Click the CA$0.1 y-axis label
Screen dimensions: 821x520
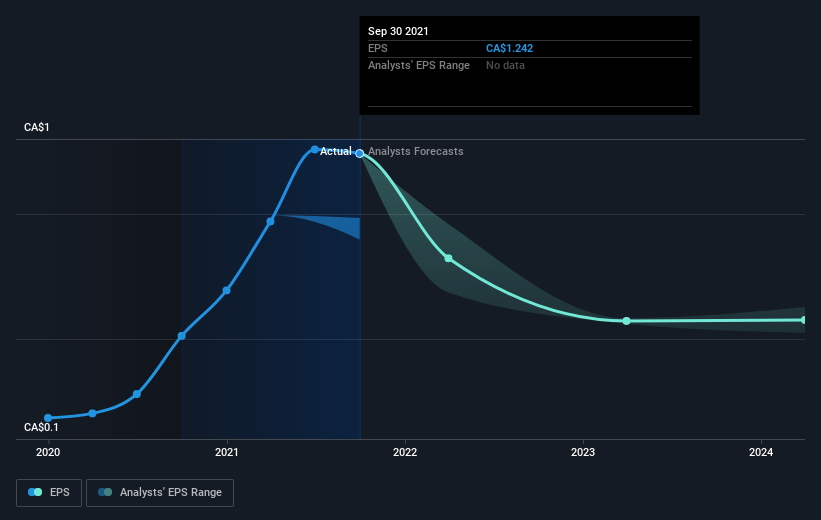(41, 428)
